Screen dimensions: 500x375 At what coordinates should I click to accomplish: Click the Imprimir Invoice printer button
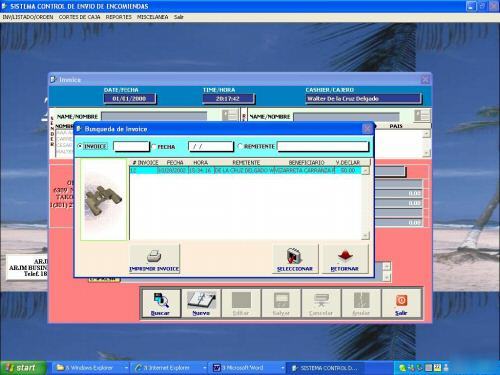[x=154, y=259]
